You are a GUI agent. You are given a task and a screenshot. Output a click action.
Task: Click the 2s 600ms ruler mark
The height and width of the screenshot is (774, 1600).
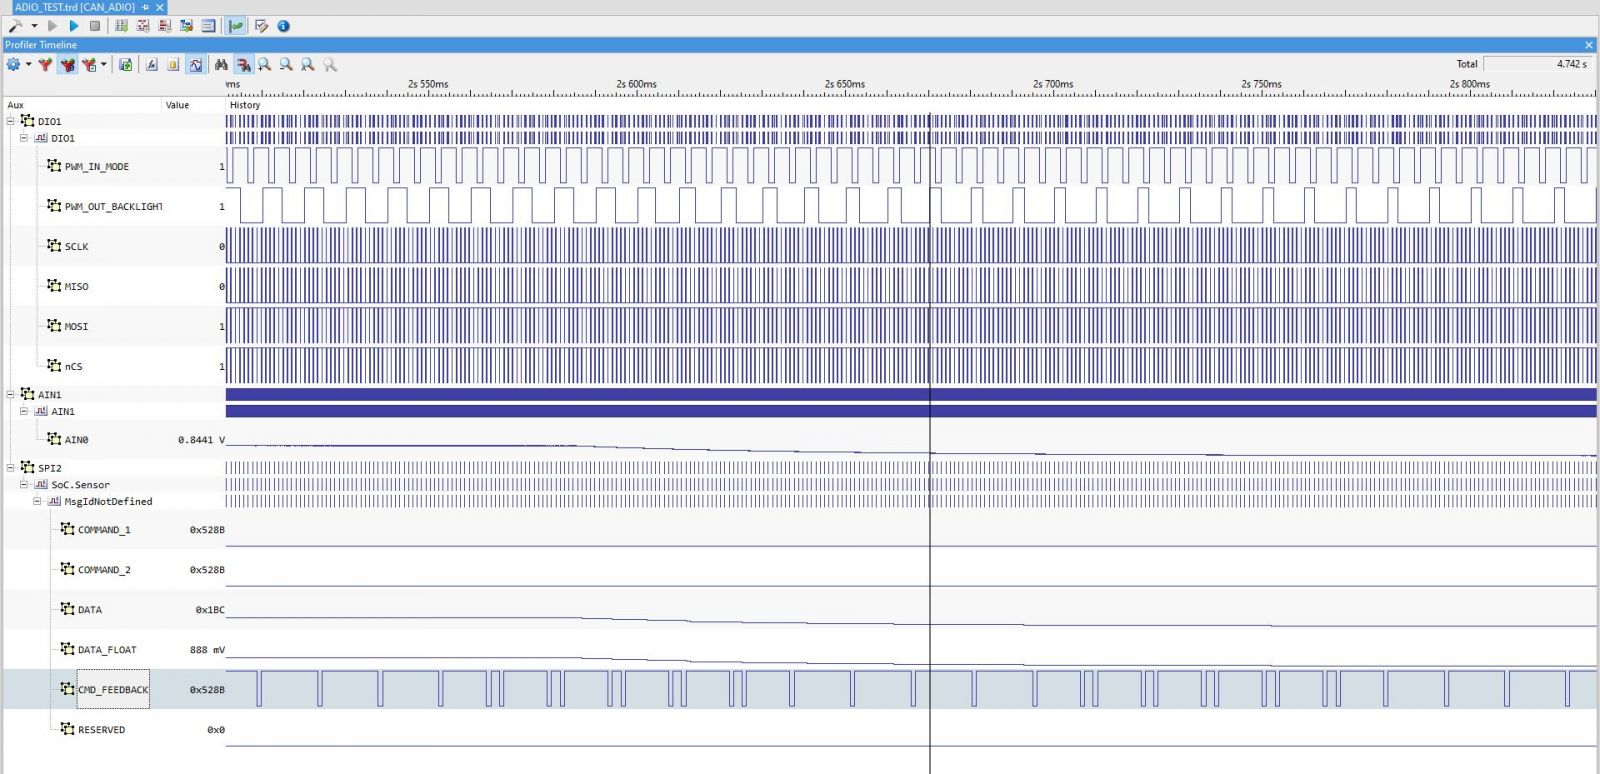[637, 84]
